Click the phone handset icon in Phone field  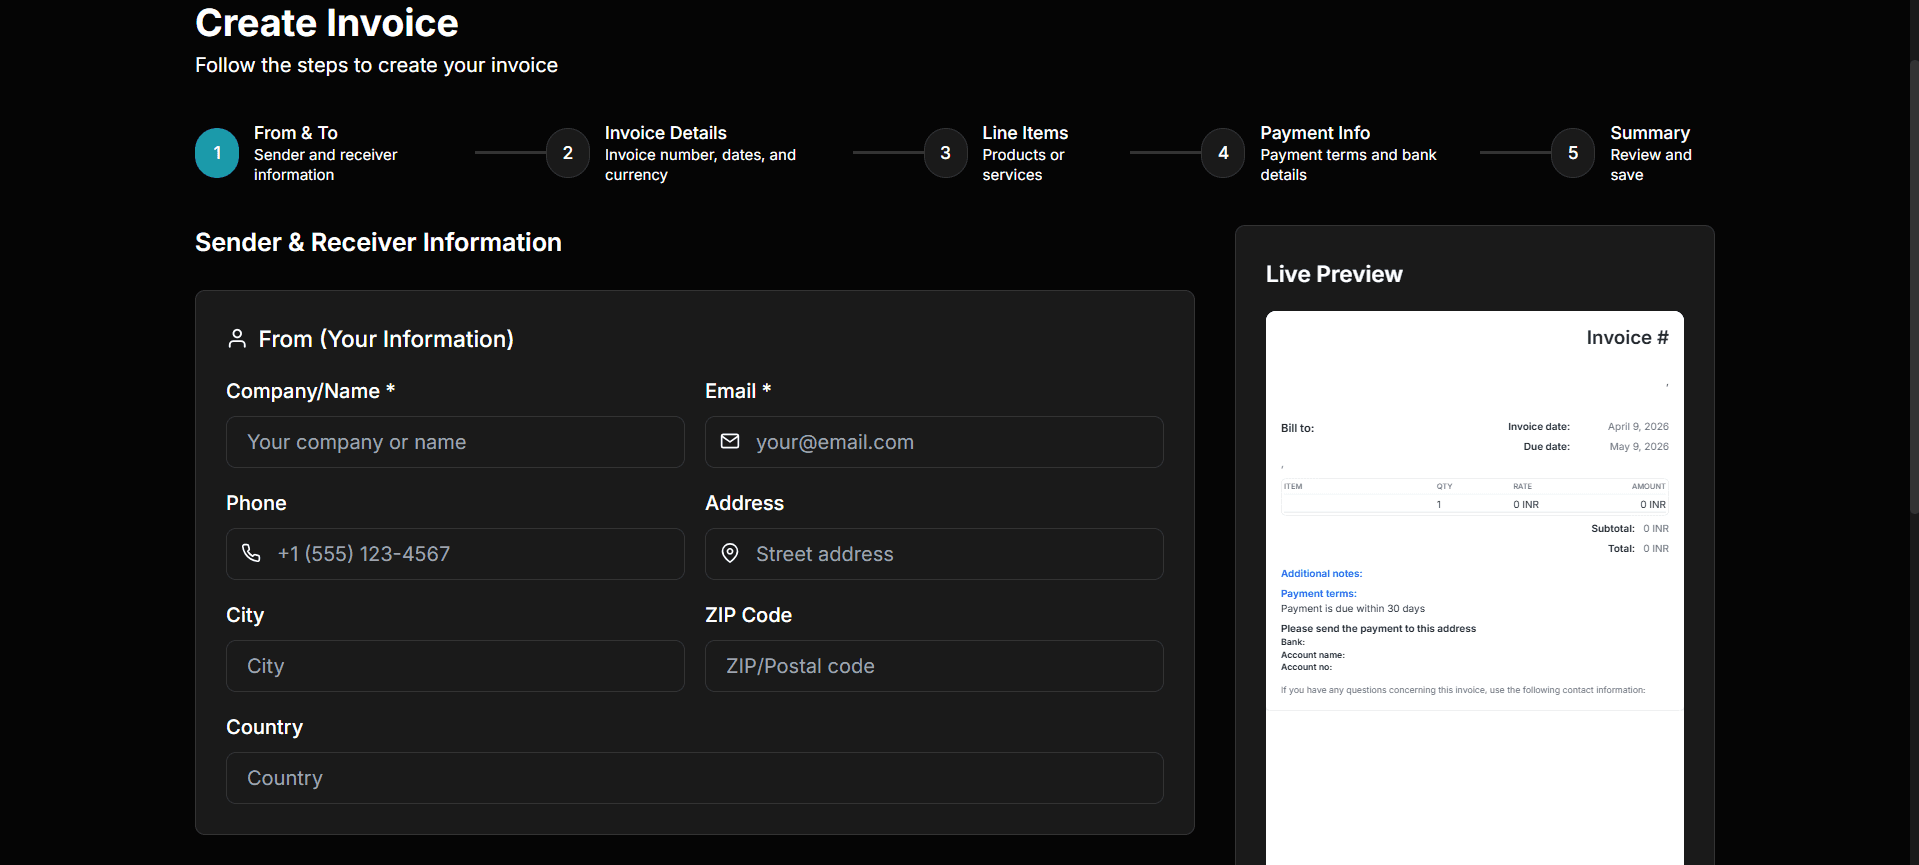(x=251, y=553)
